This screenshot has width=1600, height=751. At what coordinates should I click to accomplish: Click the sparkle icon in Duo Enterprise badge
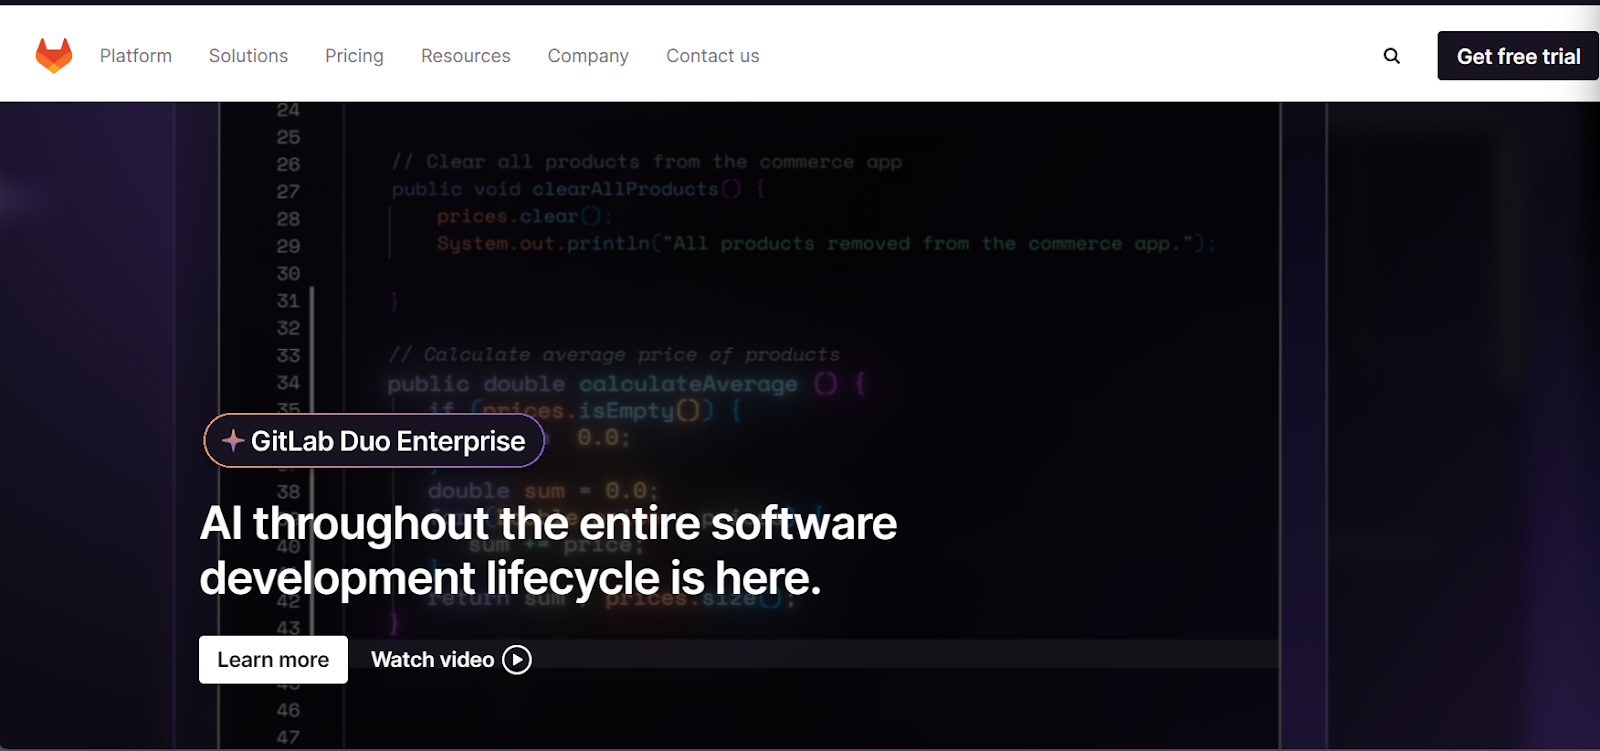coord(233,441)
